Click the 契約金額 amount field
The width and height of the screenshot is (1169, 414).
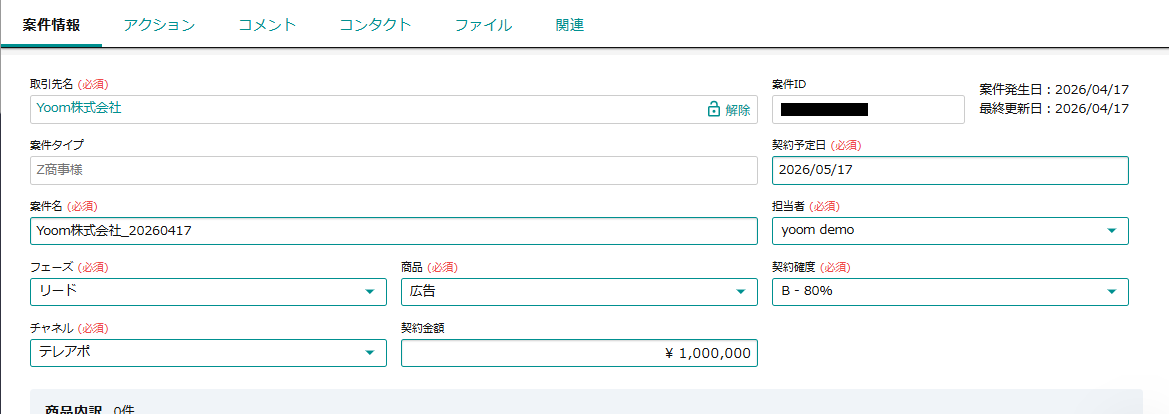click(578, 353)
